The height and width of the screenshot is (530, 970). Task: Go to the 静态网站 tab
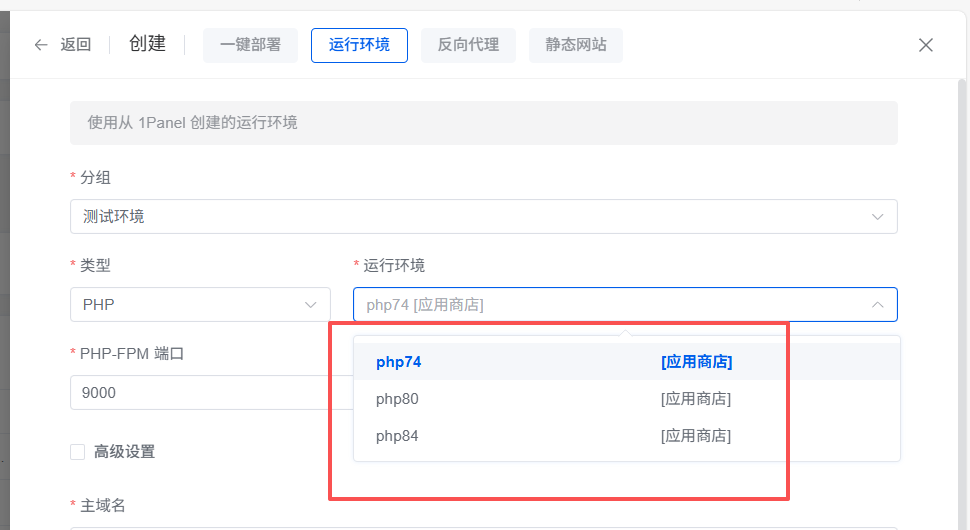coord(576,45)
